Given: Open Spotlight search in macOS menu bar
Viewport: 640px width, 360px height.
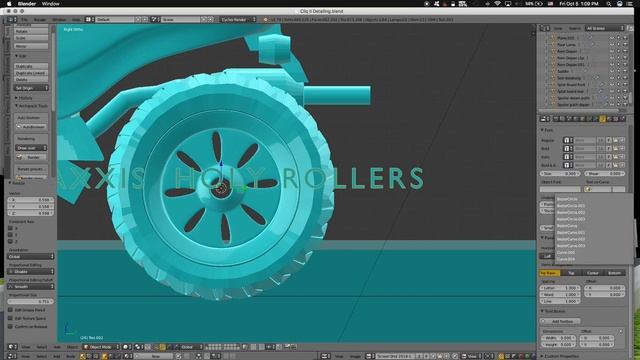Looking at the screenshot, I should 609,4.
